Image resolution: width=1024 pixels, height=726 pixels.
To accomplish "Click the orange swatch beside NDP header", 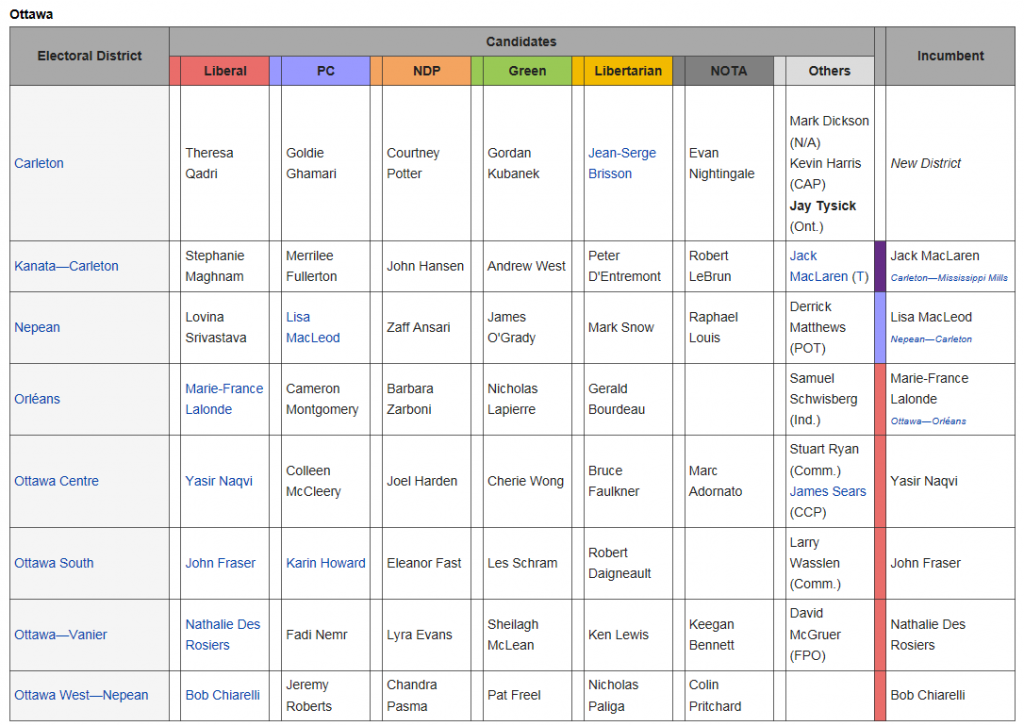I will coord(376,71).
